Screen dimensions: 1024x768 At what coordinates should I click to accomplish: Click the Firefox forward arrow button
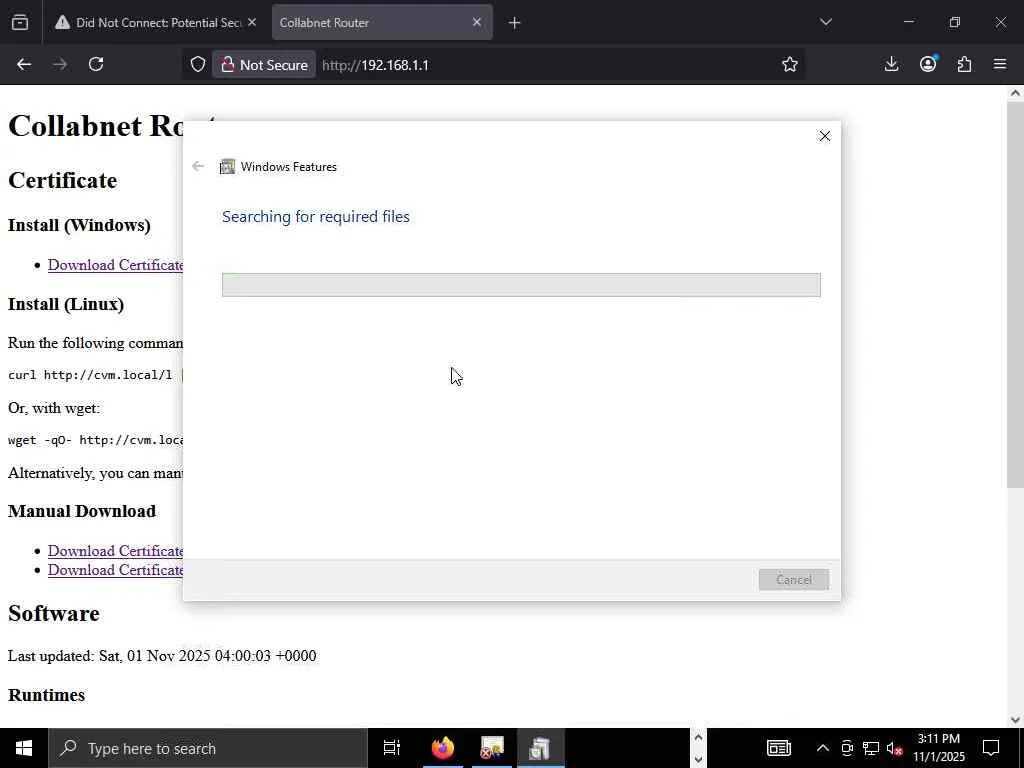(60, 64)
